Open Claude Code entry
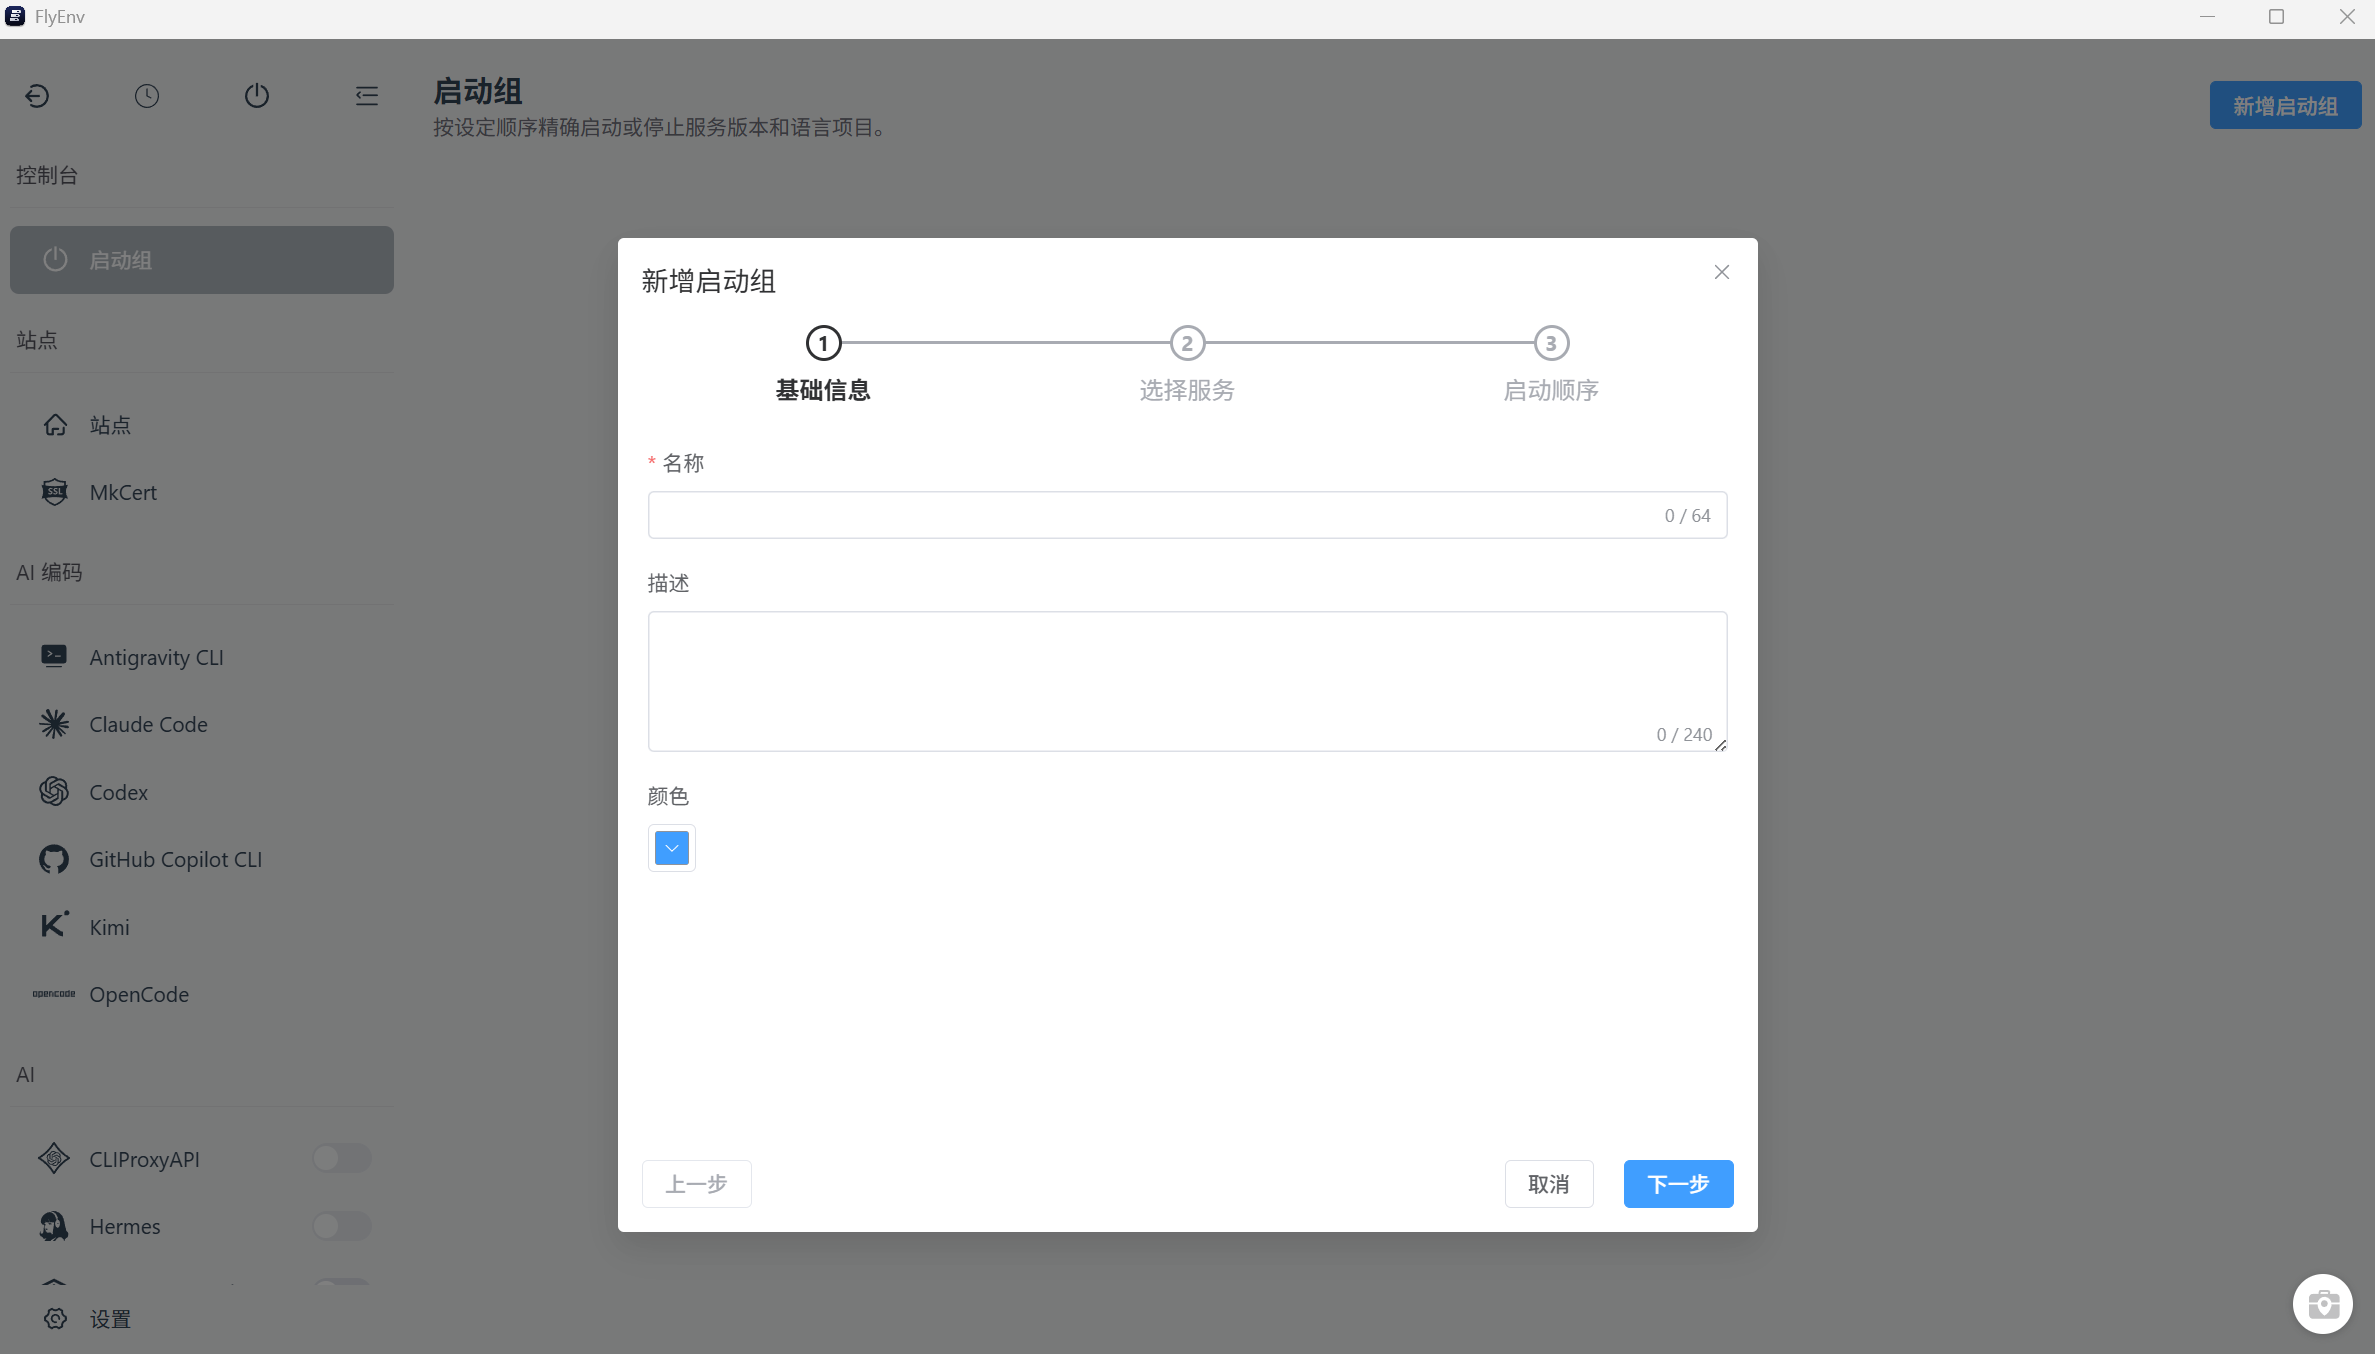The width and height of the screenshot is (2375, 1354). point(202,724)
